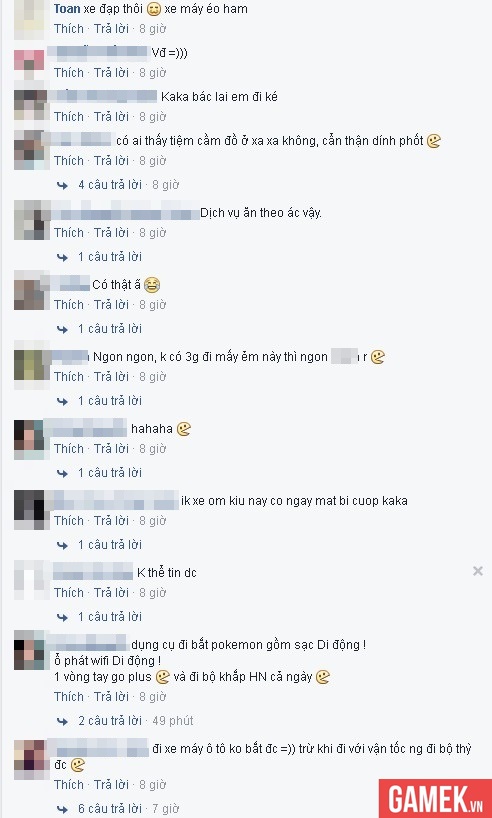
Task: Click reply arrow icon beside "2 câu trả lời"
Action: 62,721
